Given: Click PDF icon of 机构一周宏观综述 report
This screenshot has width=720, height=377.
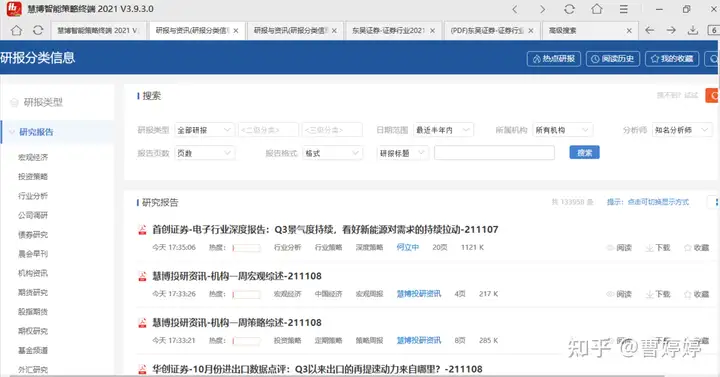Looking at the screenshot, I should pos(142,276).
